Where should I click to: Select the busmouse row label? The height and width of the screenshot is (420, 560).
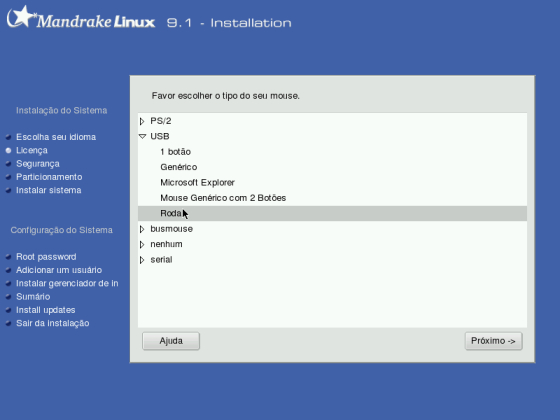coord(171,229)
